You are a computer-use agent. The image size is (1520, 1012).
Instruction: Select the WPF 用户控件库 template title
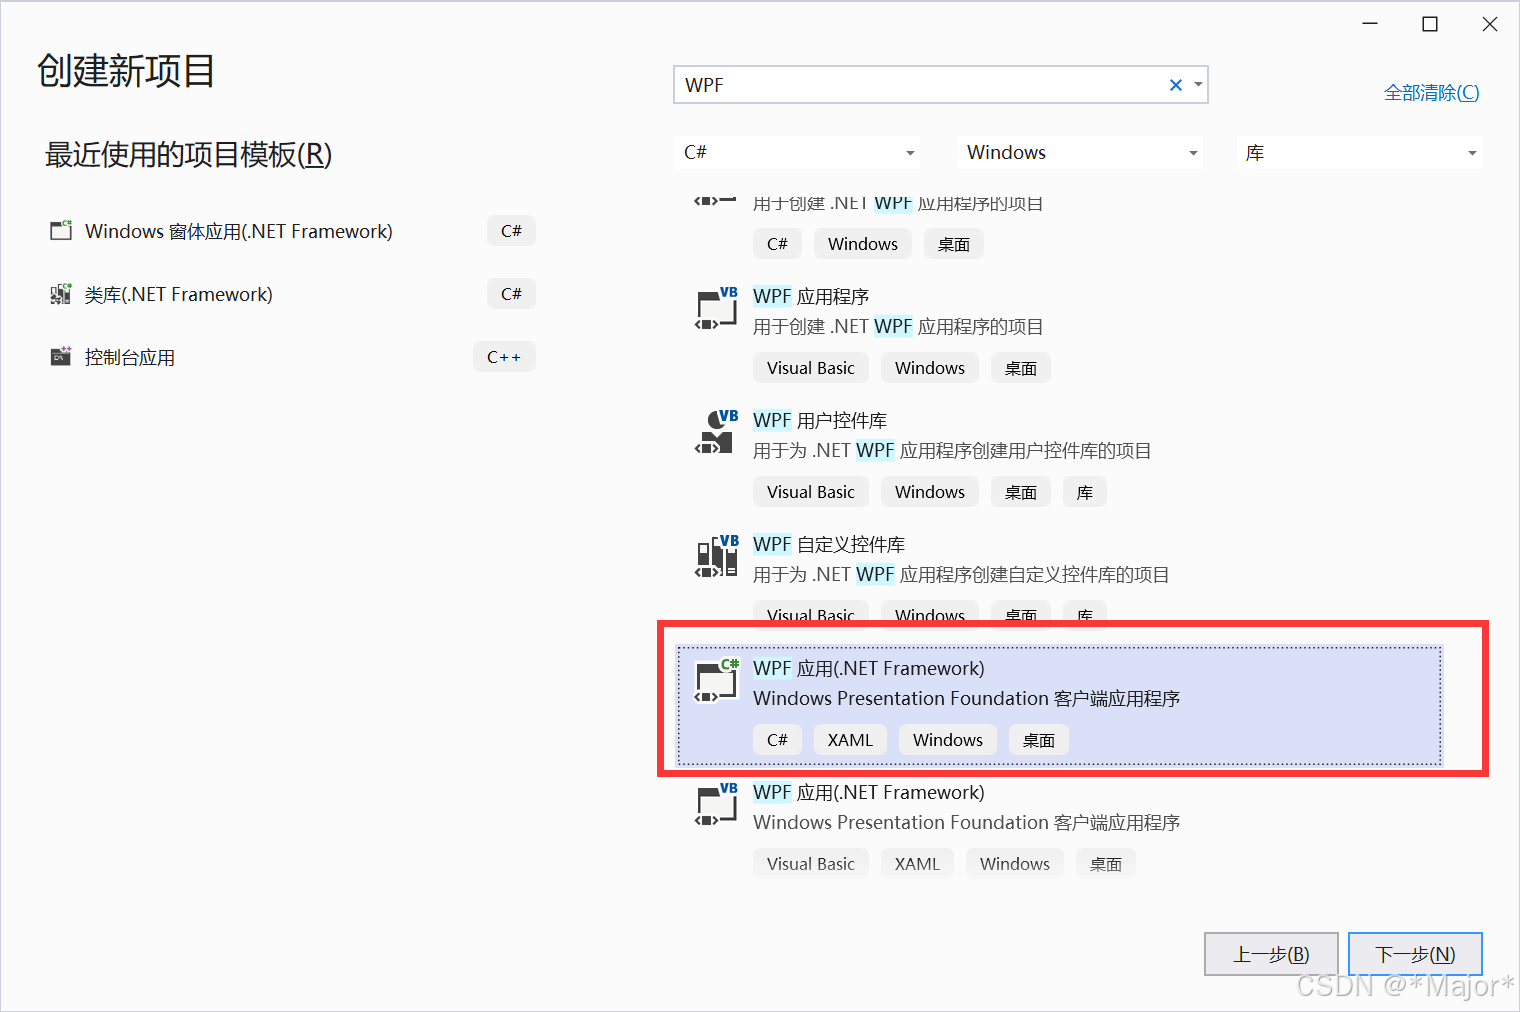tap(820, 420)
